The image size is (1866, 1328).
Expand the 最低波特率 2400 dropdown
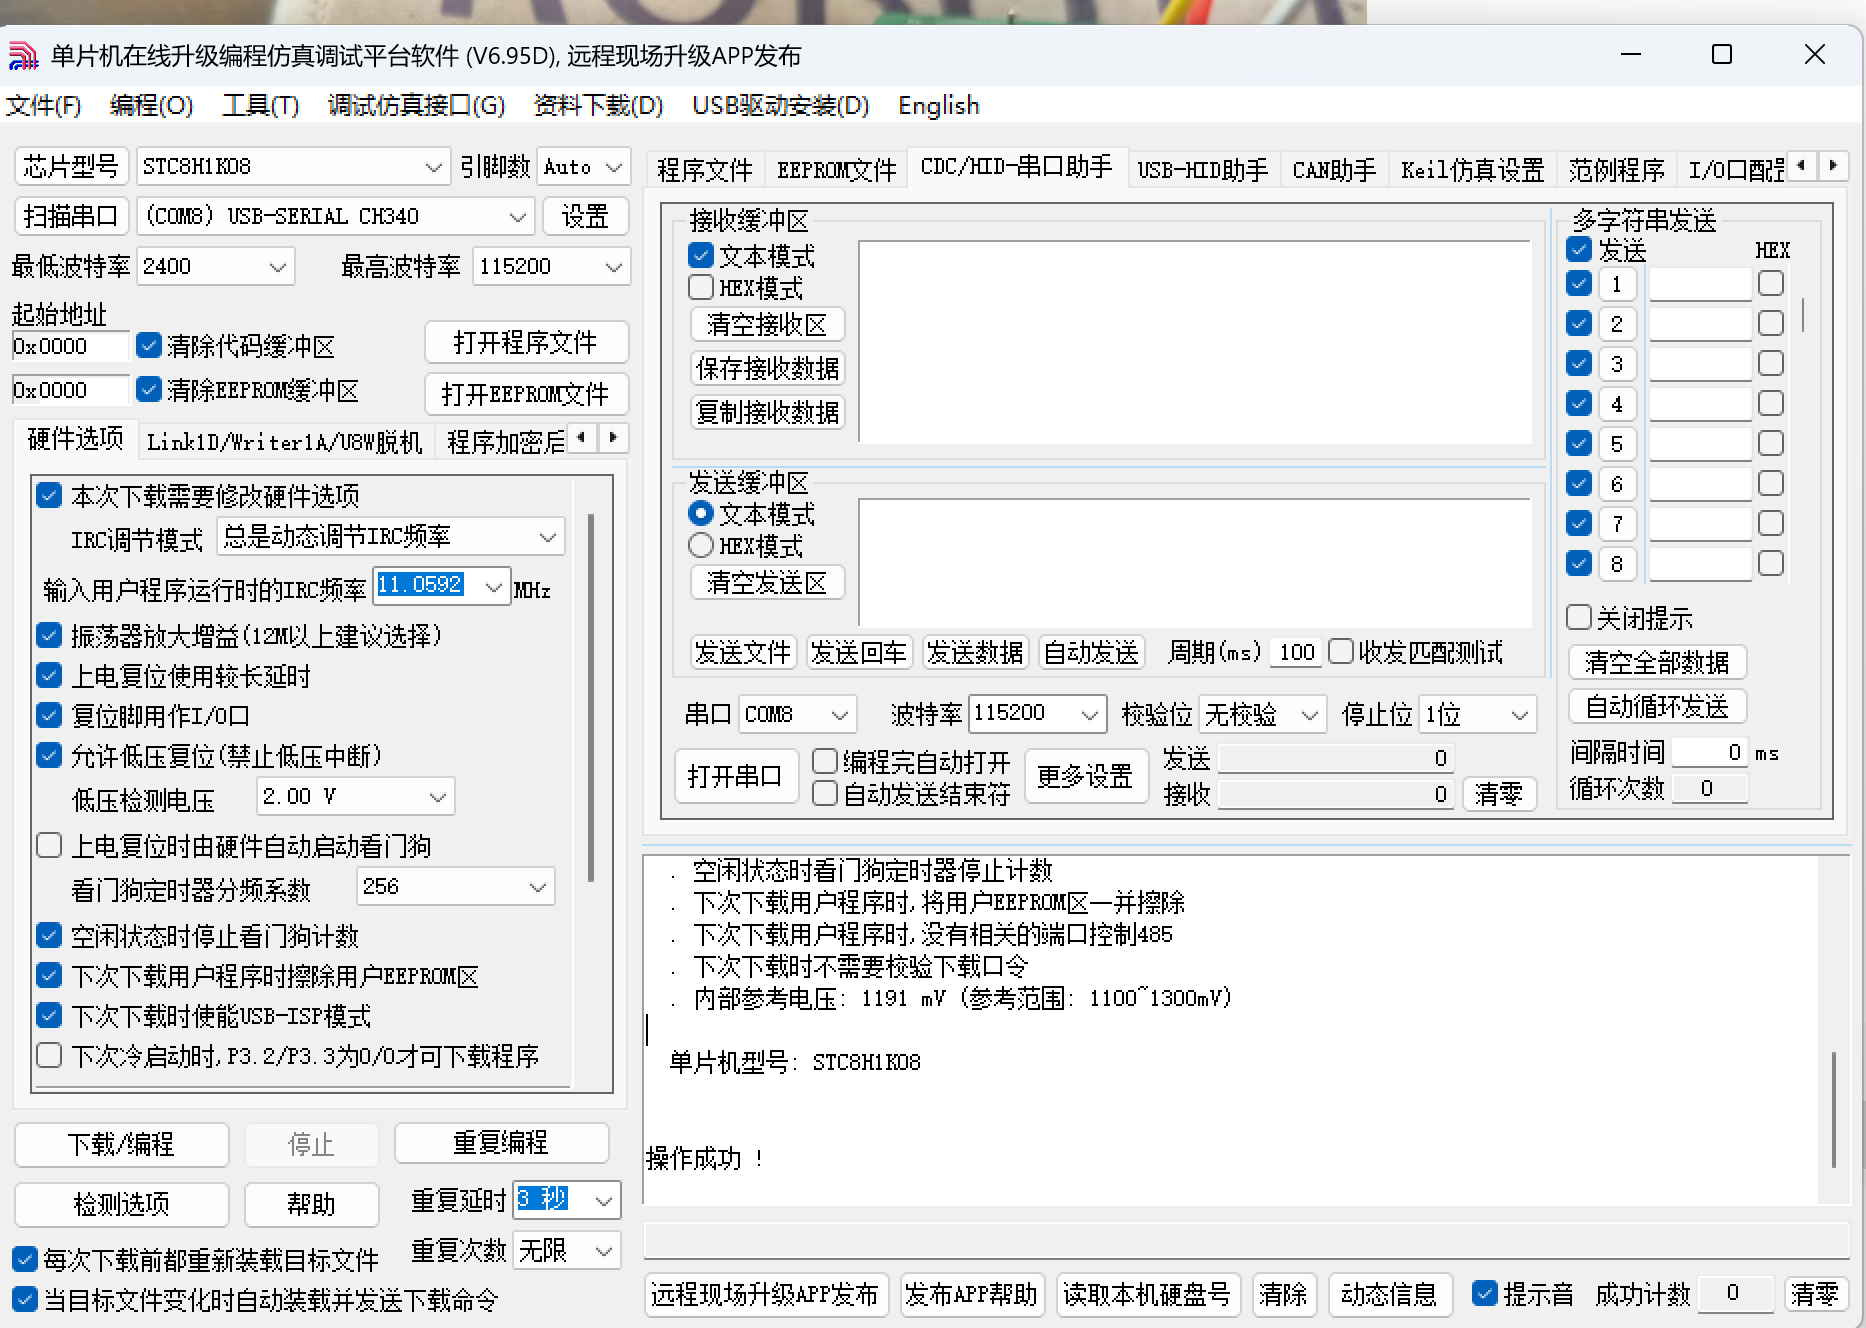pyautogui.click(x=278, y=267)
